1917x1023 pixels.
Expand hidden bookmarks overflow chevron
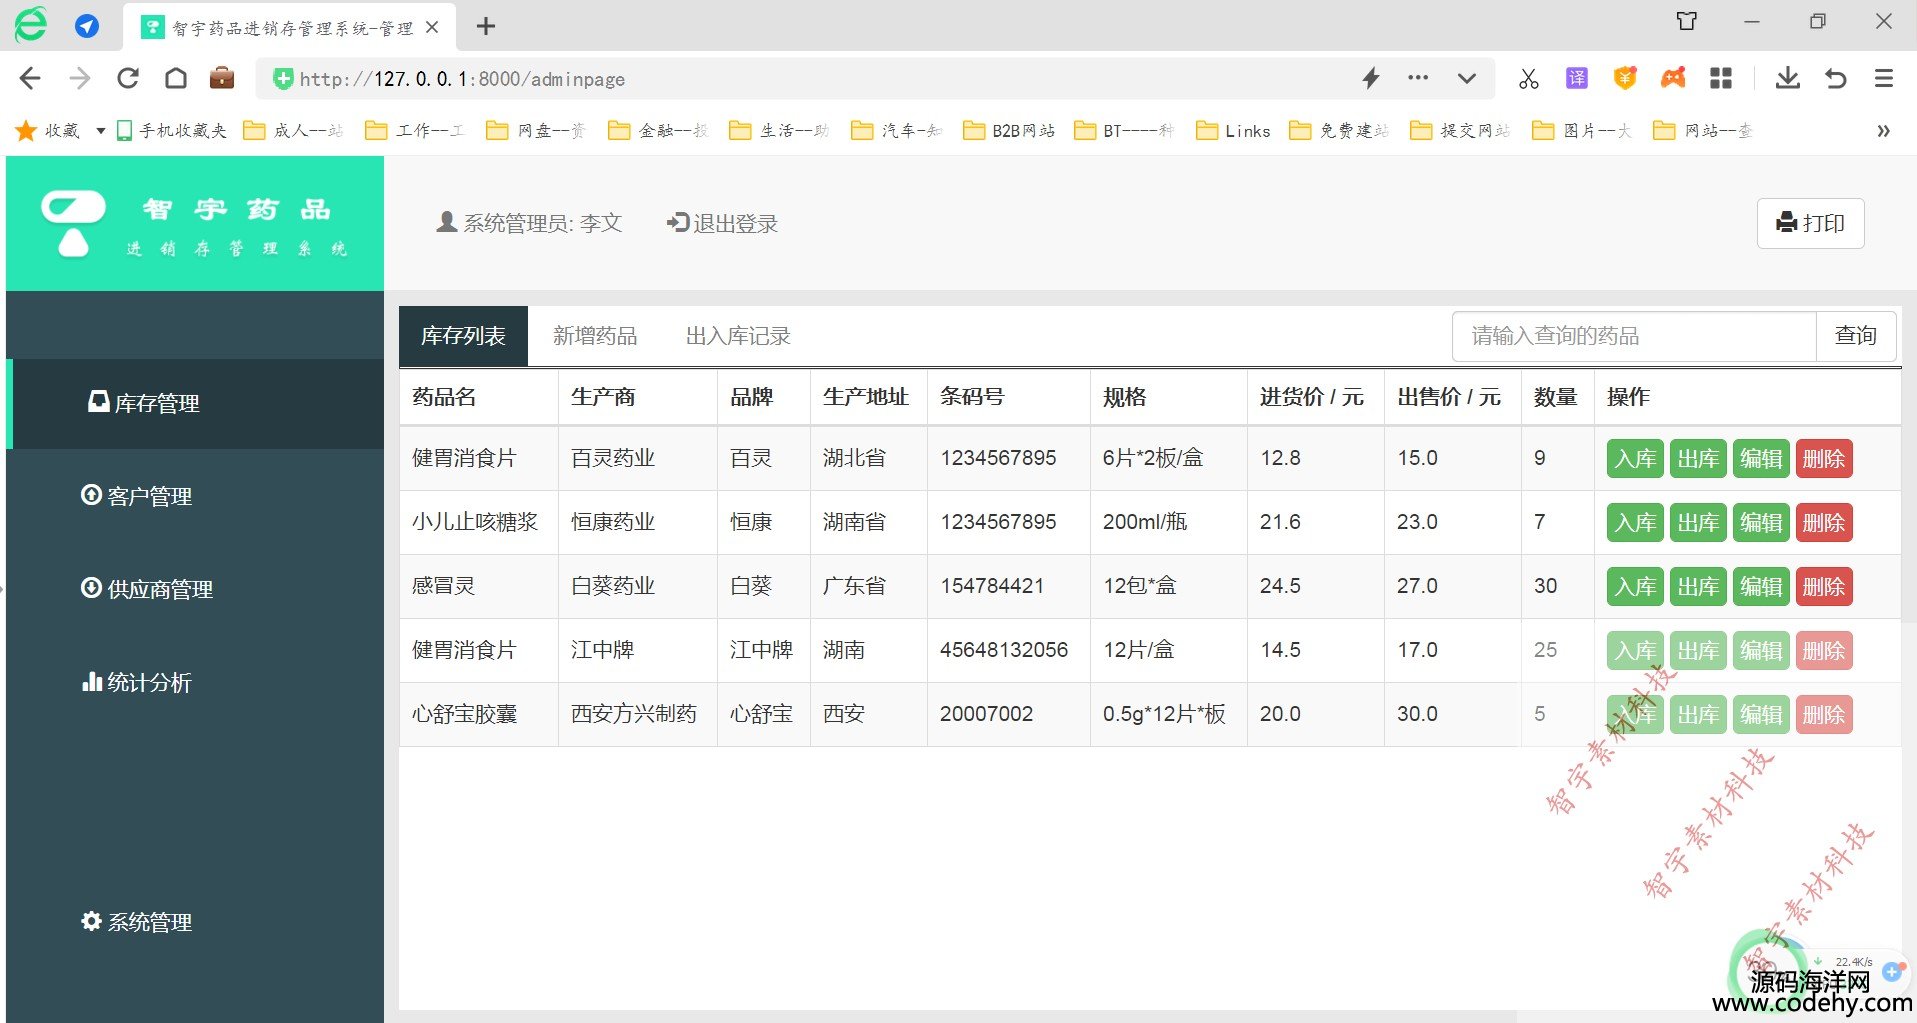click(x=1883, y=131)
